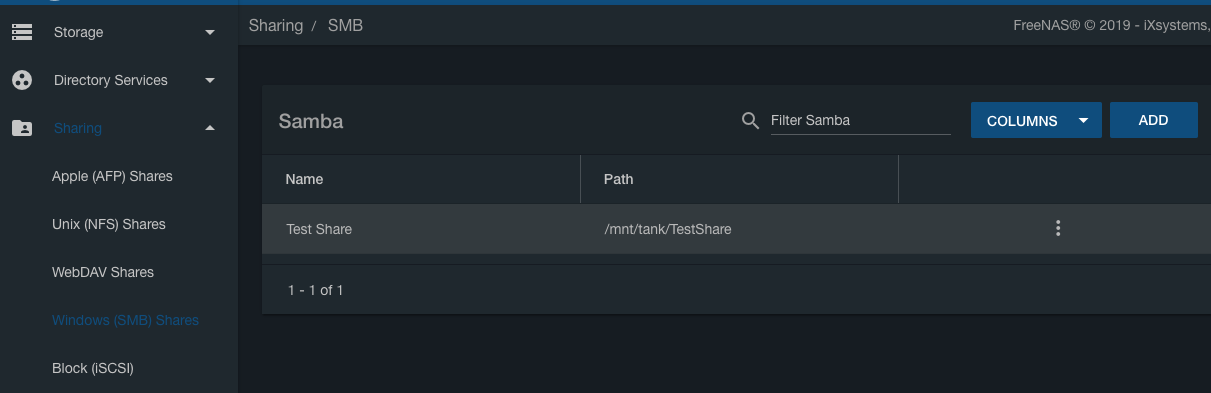Viewport: 1211px width, 393px height.
Task: Click the Storage drive icon in sidebar
Action: click(x=22, y=32)
